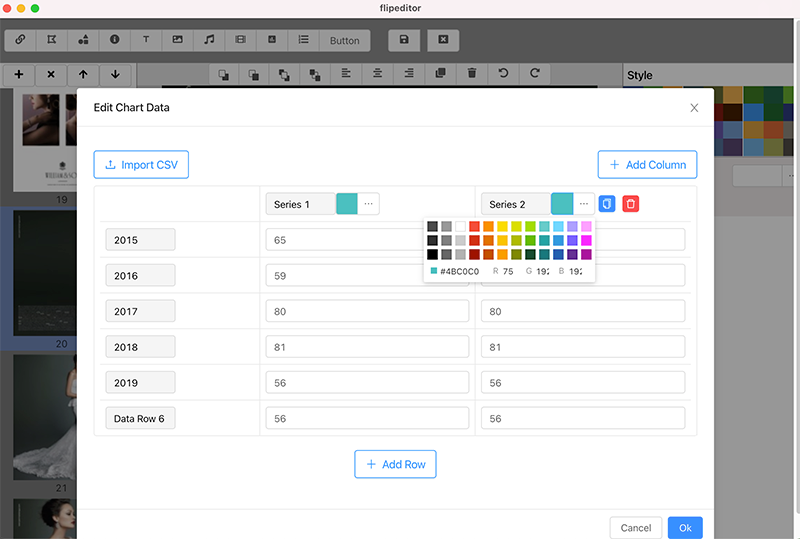Click Series 2 teal color swatch
The width and height of the screenshot is (800, 539).
point(562,204)
